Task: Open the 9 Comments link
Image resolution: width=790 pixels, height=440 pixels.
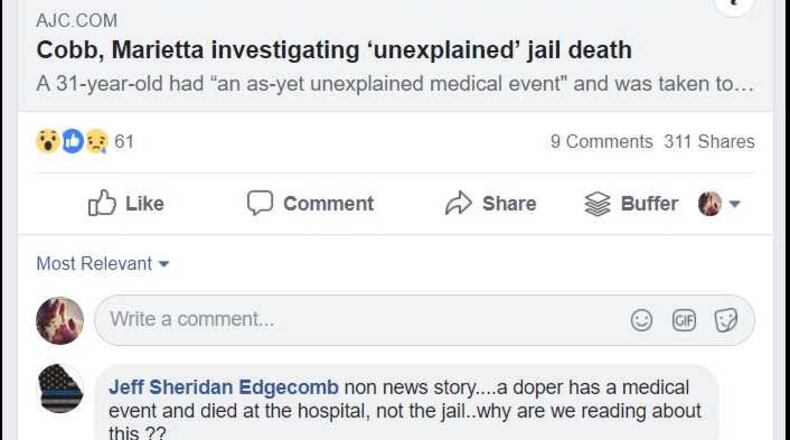Action: (x=601, y=142)
